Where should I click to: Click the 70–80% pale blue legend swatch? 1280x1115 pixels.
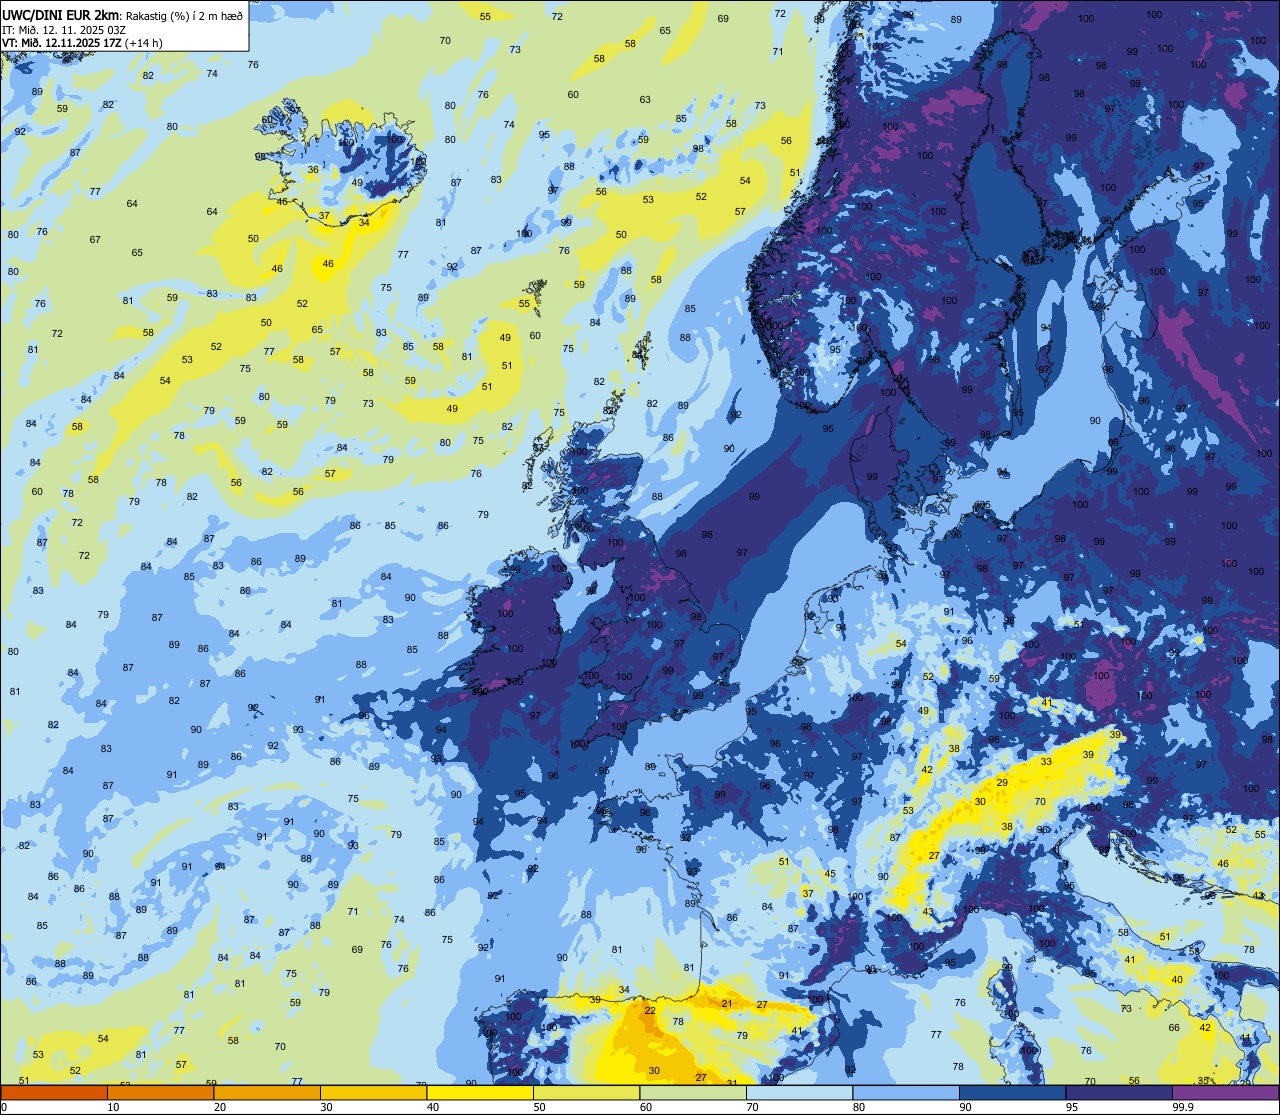pyautogui.click(x=799, y=1093)
